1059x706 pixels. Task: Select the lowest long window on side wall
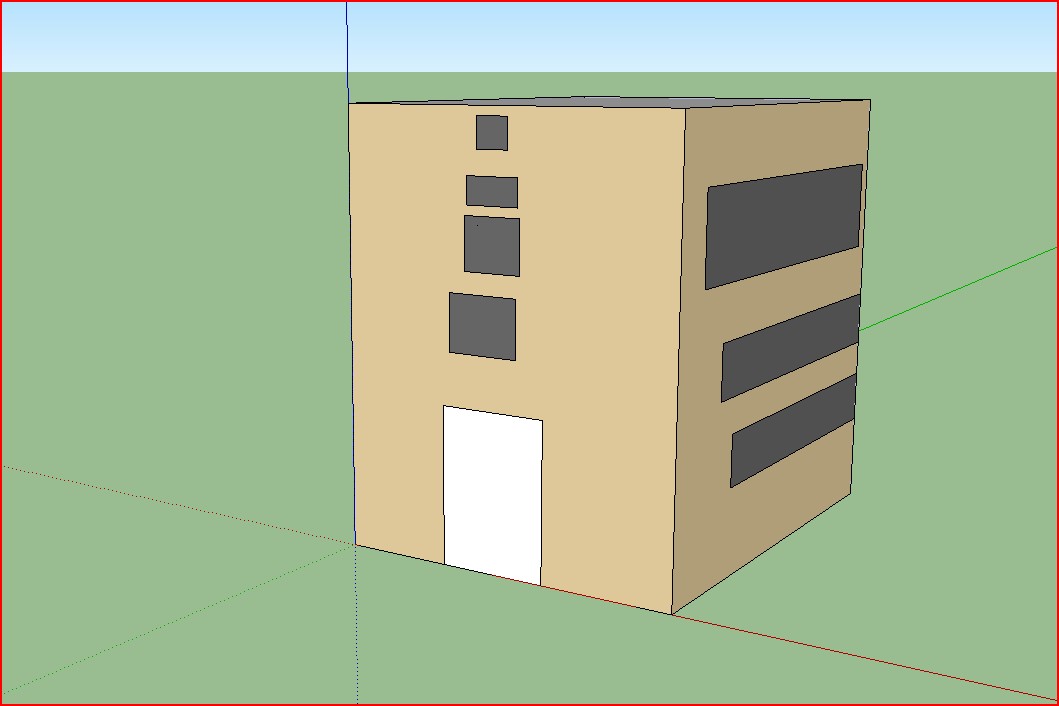pyautogui.click(x=793, y=431)
